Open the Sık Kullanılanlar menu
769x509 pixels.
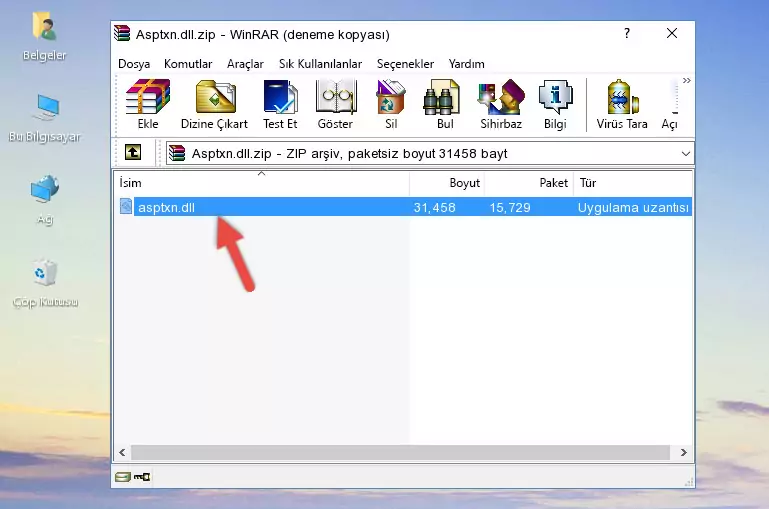320,64
